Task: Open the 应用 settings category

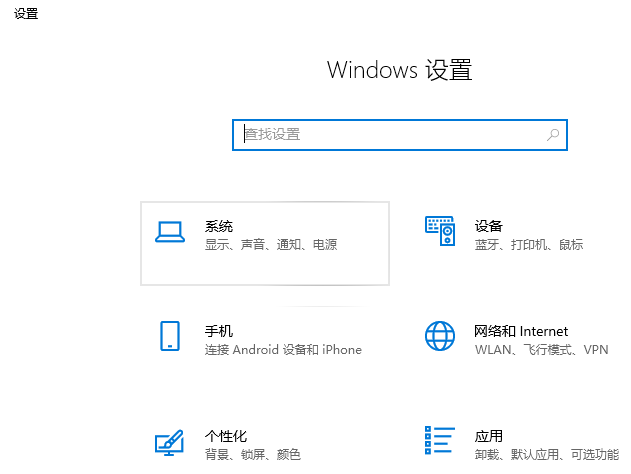Action: coord(489,436)
